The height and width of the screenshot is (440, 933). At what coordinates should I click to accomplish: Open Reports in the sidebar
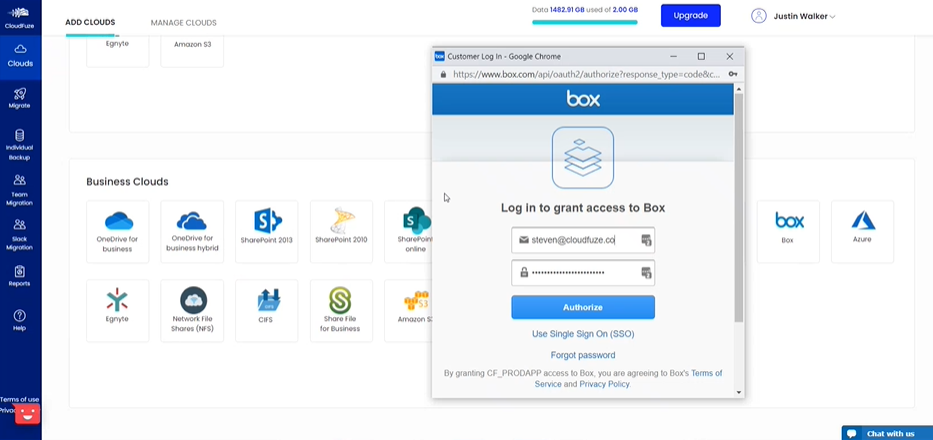(20, 276)
